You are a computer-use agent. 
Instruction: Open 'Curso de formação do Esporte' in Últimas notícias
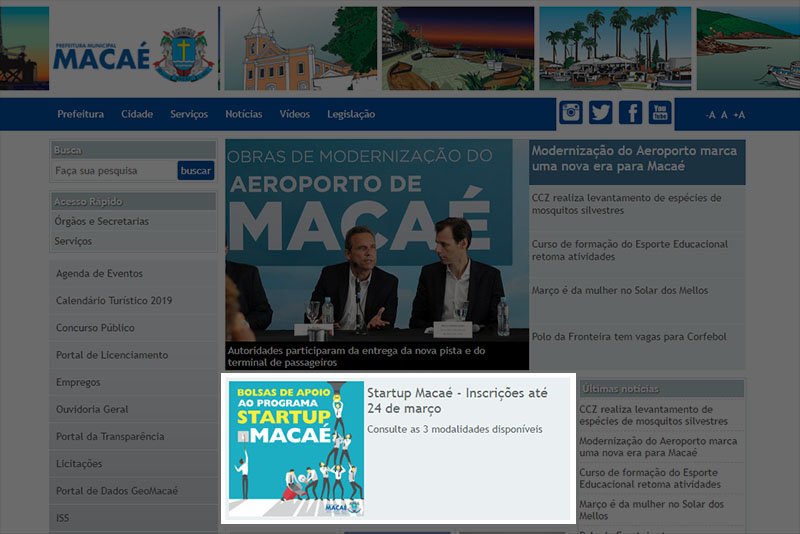click(x=650, y=478)
